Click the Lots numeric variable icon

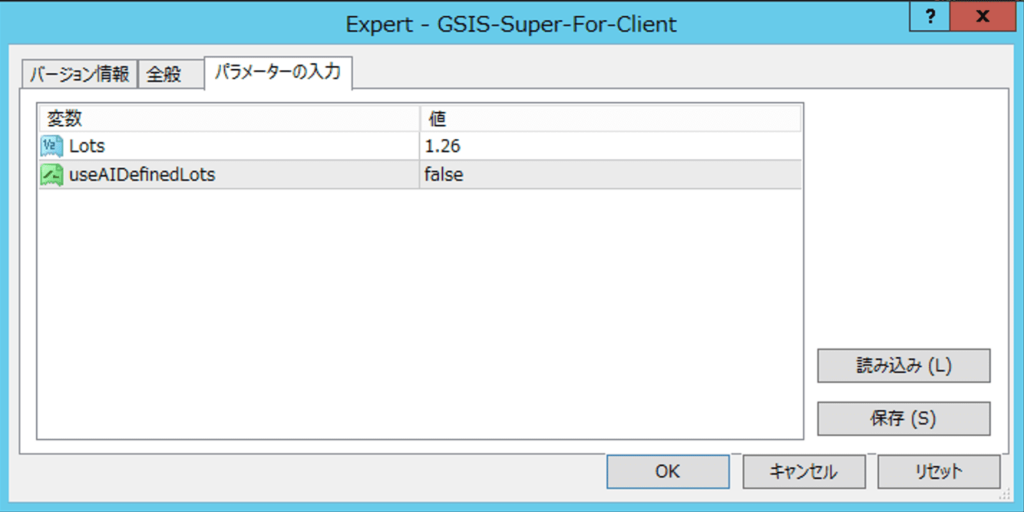coord(51,146)
